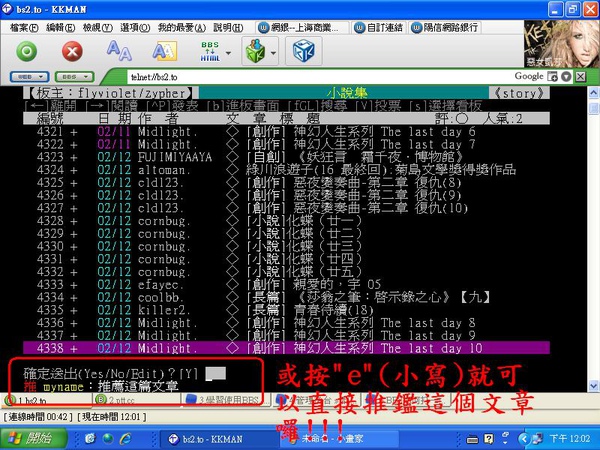This screenshot has width=600, height=450.
Task: Open 檢視(V) menu
Action: click(97, 28)
